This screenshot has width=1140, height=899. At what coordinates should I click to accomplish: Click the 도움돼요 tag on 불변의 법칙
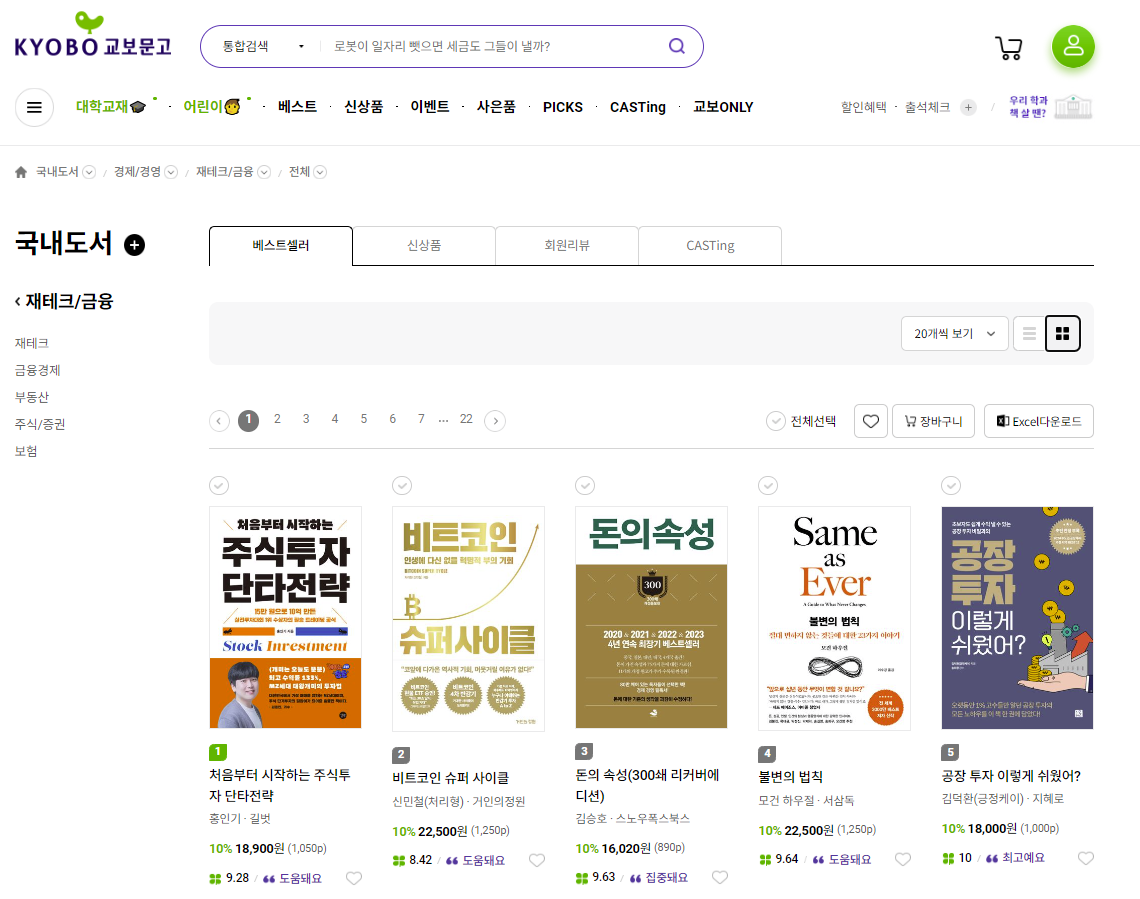(x=841, y=860)
